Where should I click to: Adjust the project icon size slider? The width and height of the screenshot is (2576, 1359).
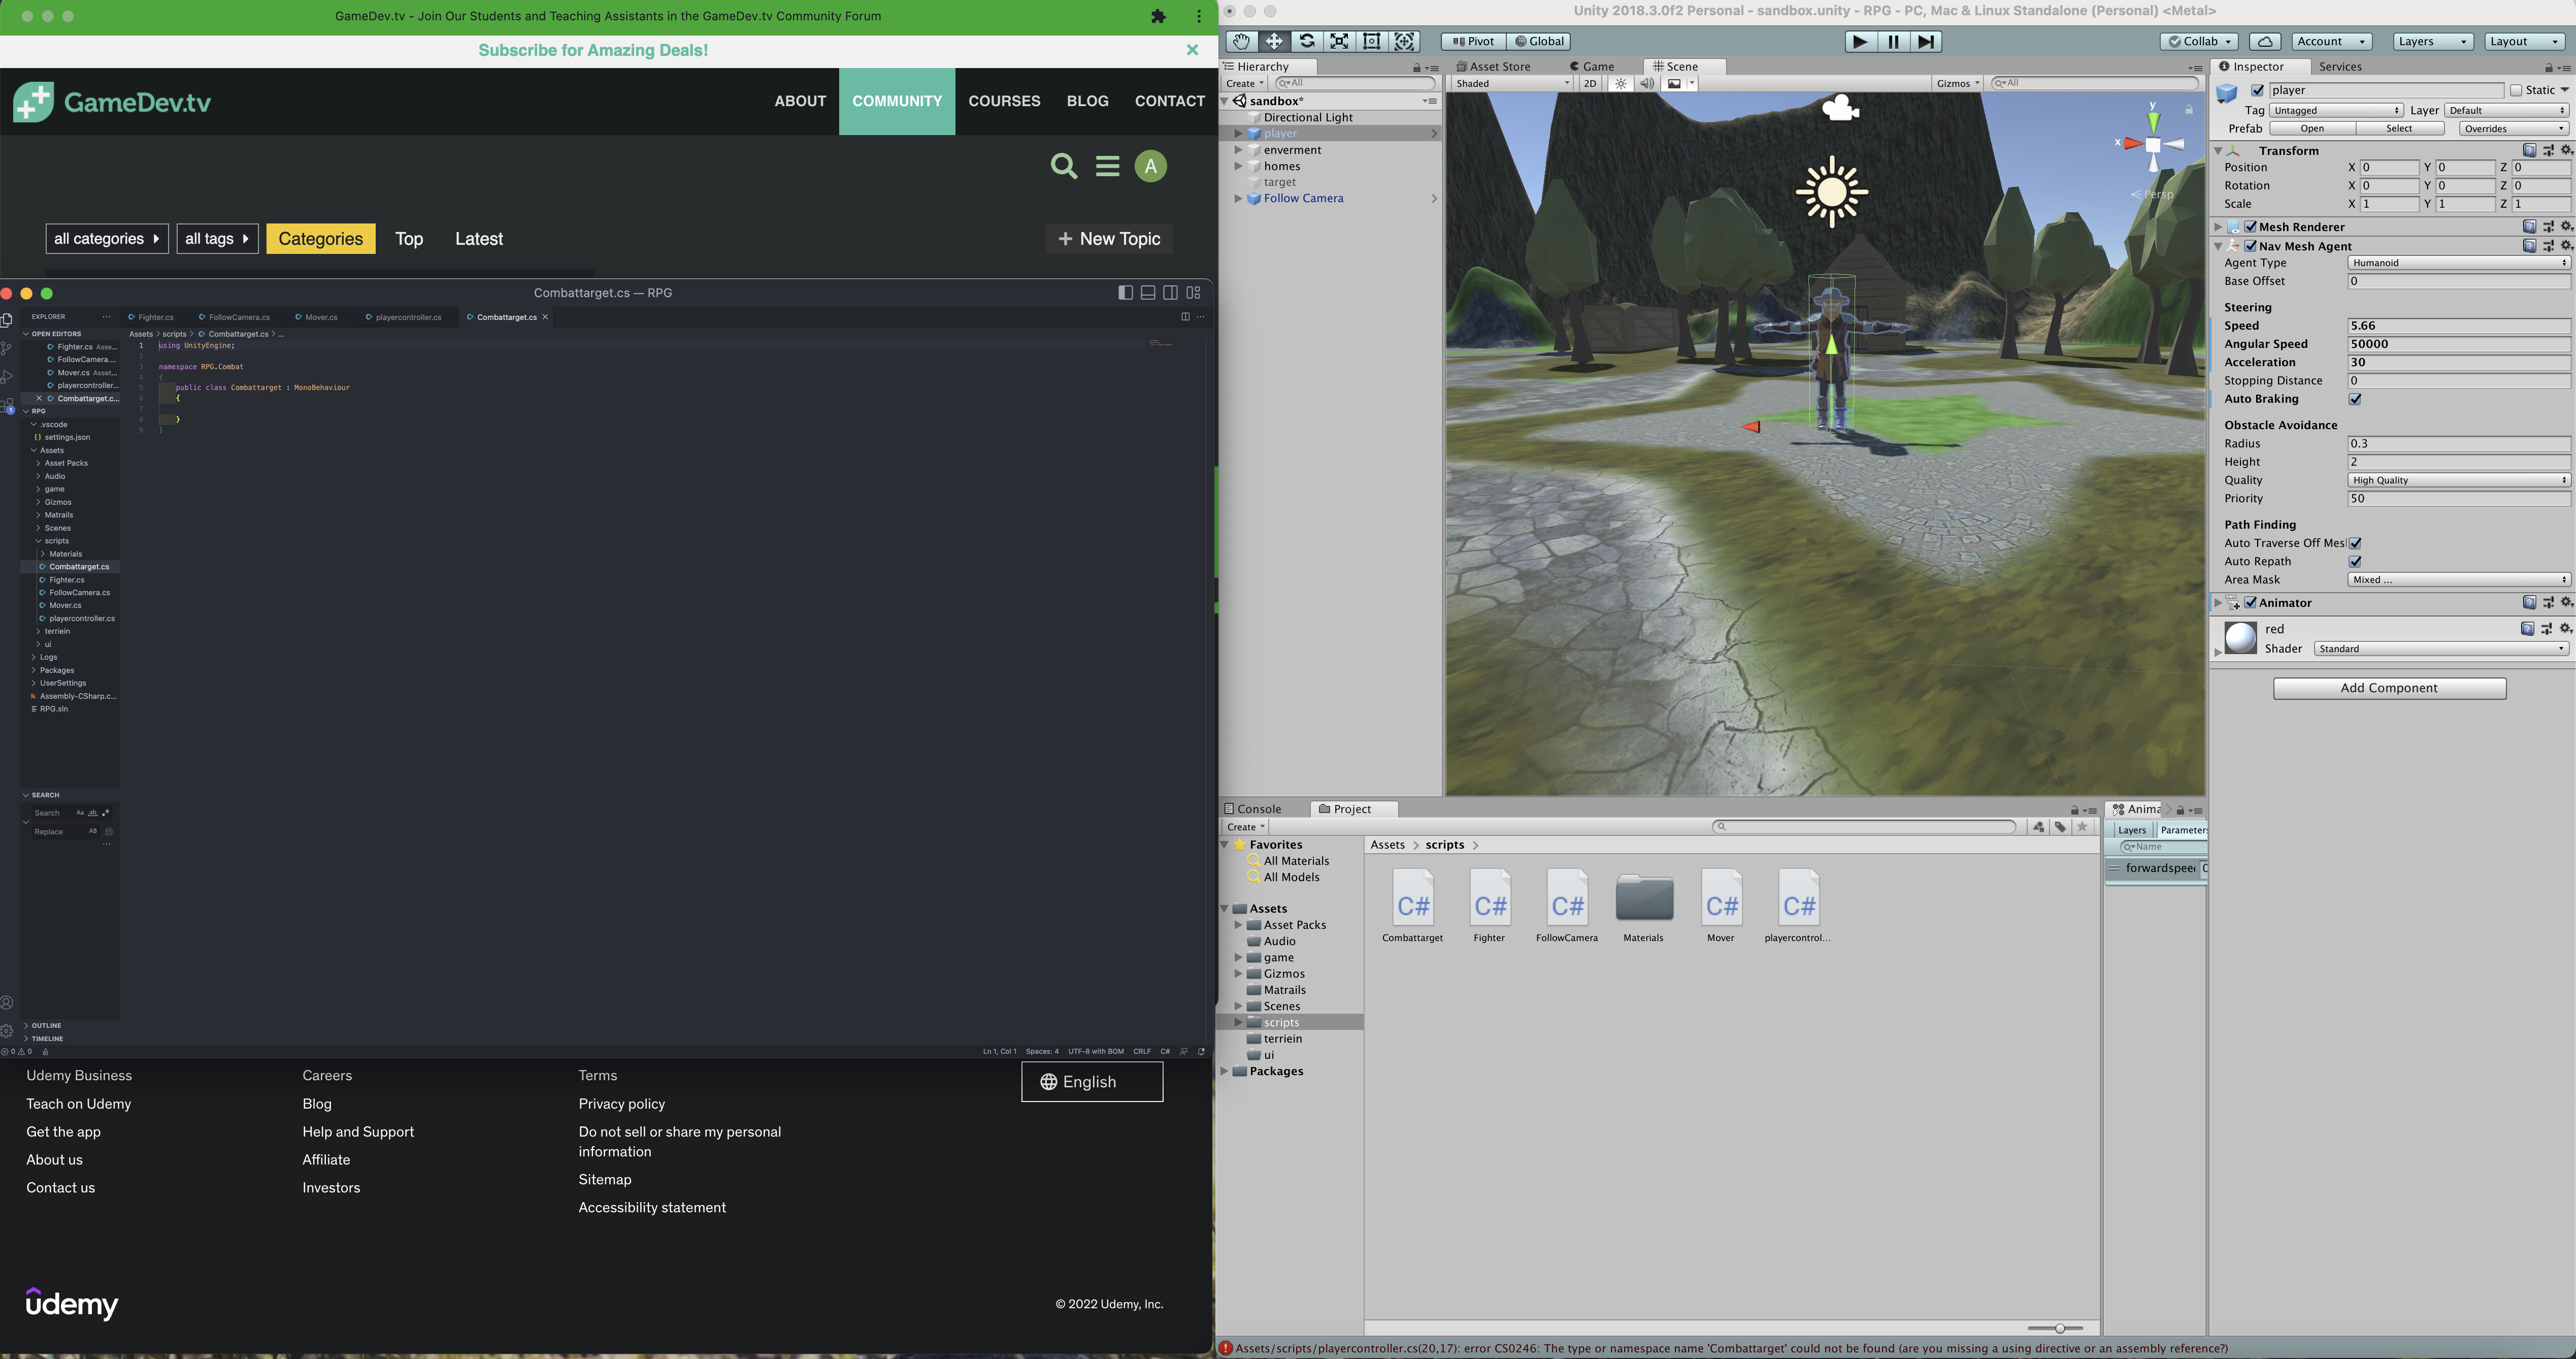[x=2059, y=1328]
